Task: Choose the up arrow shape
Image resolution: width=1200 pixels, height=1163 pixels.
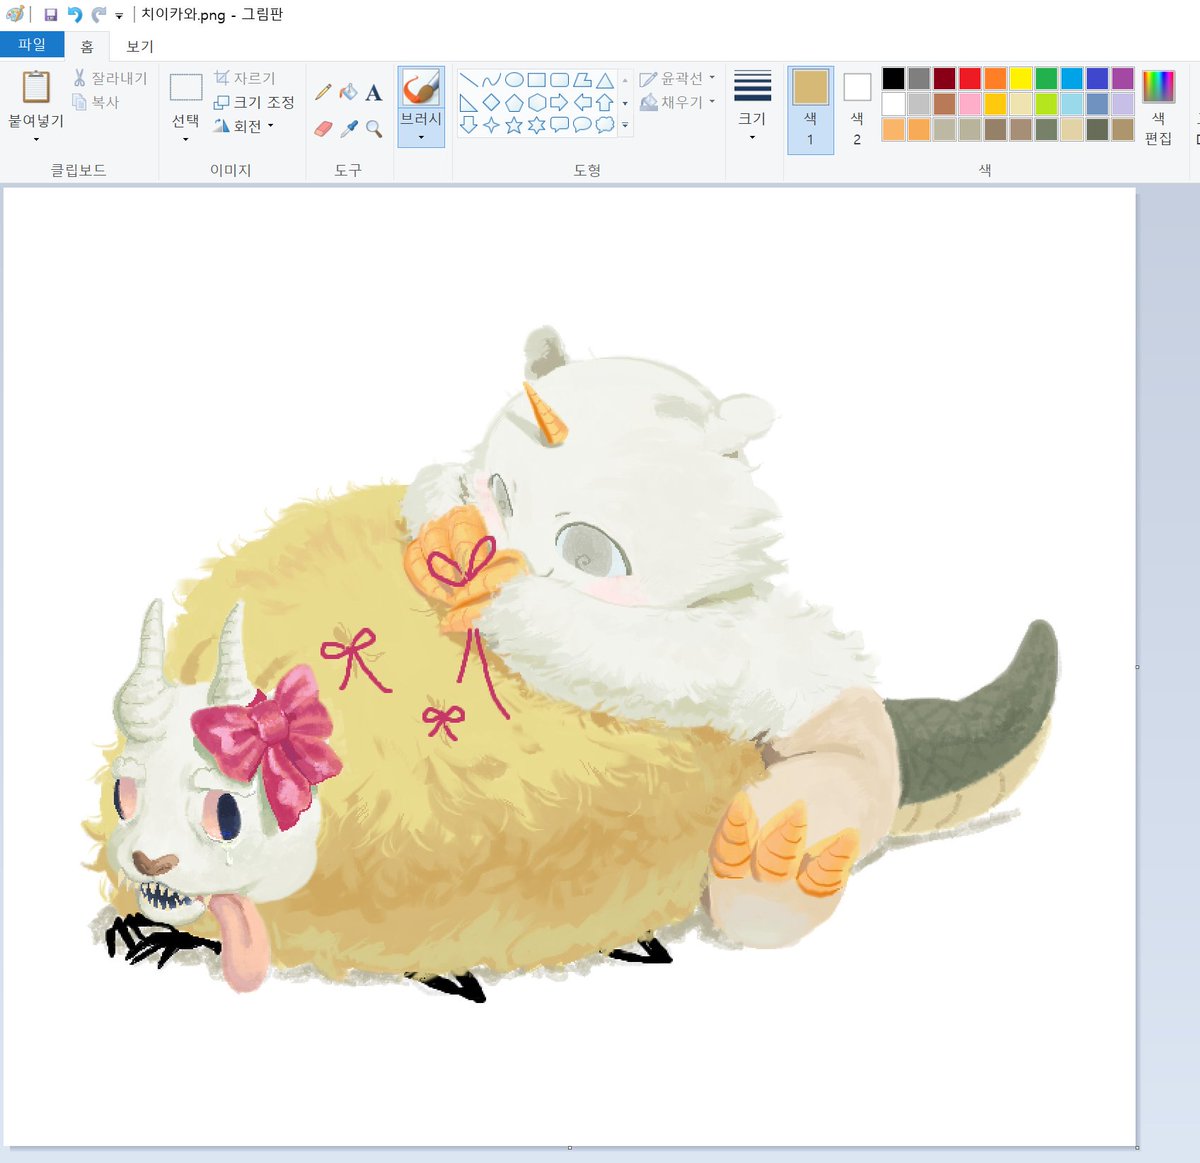Action: tap(605, 102)
